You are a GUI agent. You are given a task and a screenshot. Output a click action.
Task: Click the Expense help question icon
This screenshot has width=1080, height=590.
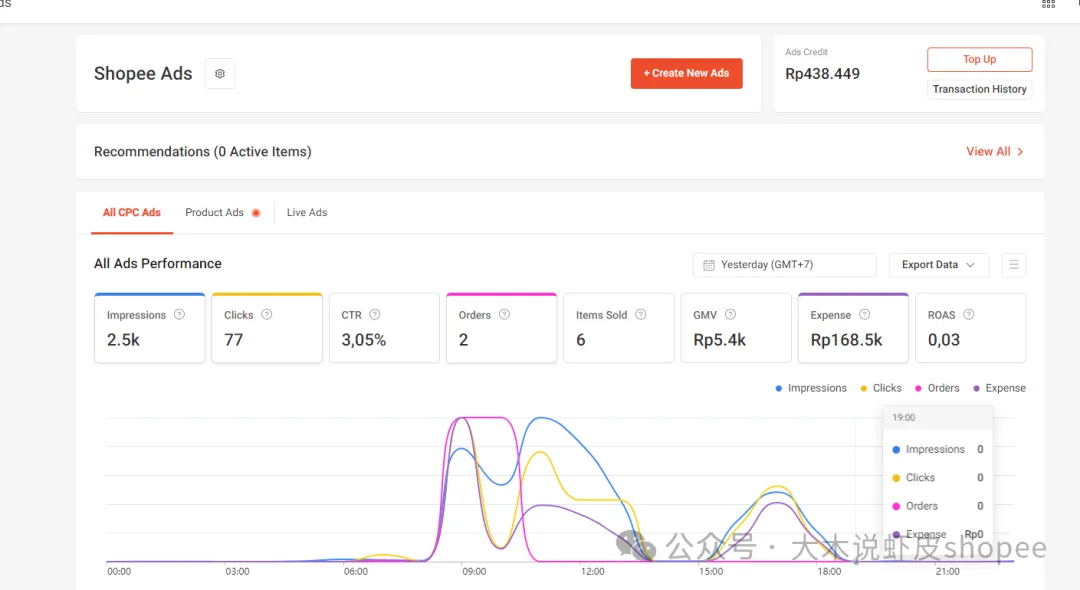[x=864, y=315]
